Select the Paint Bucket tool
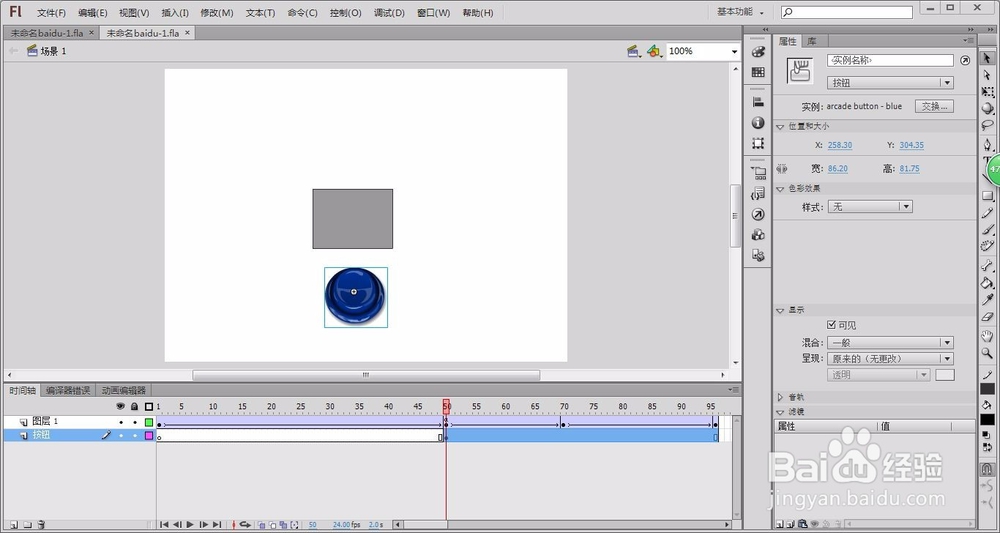This screenshot has height=533, width=1000. point(987,282)
